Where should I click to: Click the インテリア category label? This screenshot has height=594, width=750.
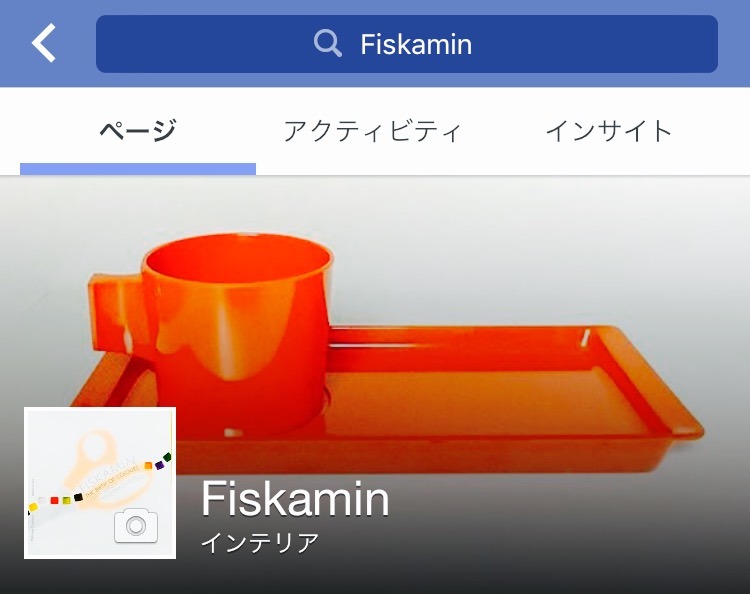260,543
